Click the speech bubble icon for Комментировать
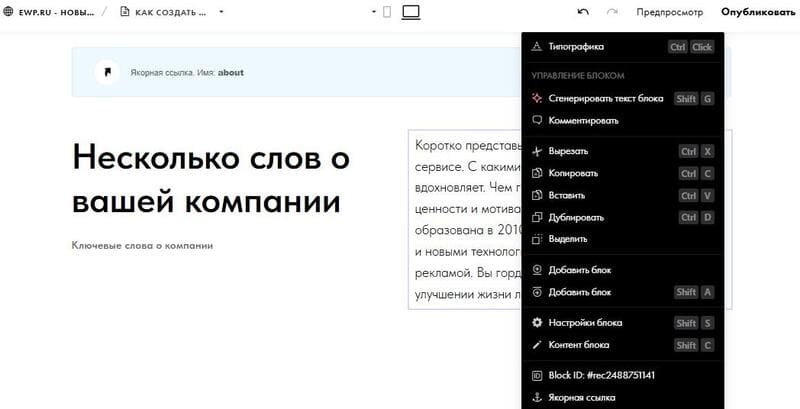Image resolution: width=800 pixels, height=409 pixels. tap(537, 121)
